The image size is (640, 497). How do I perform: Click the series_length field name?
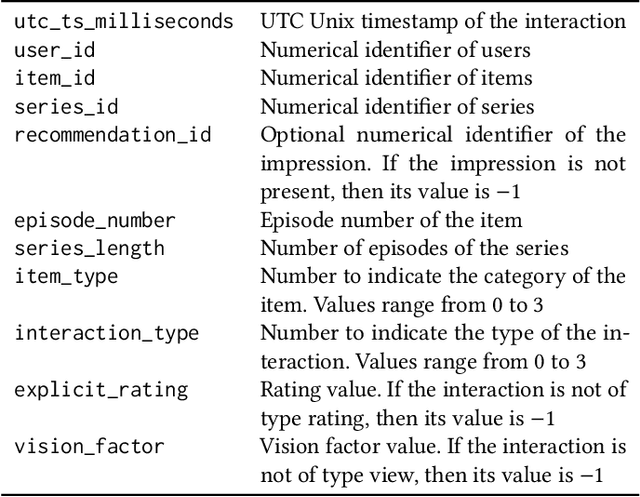click(x=89, y=248)
